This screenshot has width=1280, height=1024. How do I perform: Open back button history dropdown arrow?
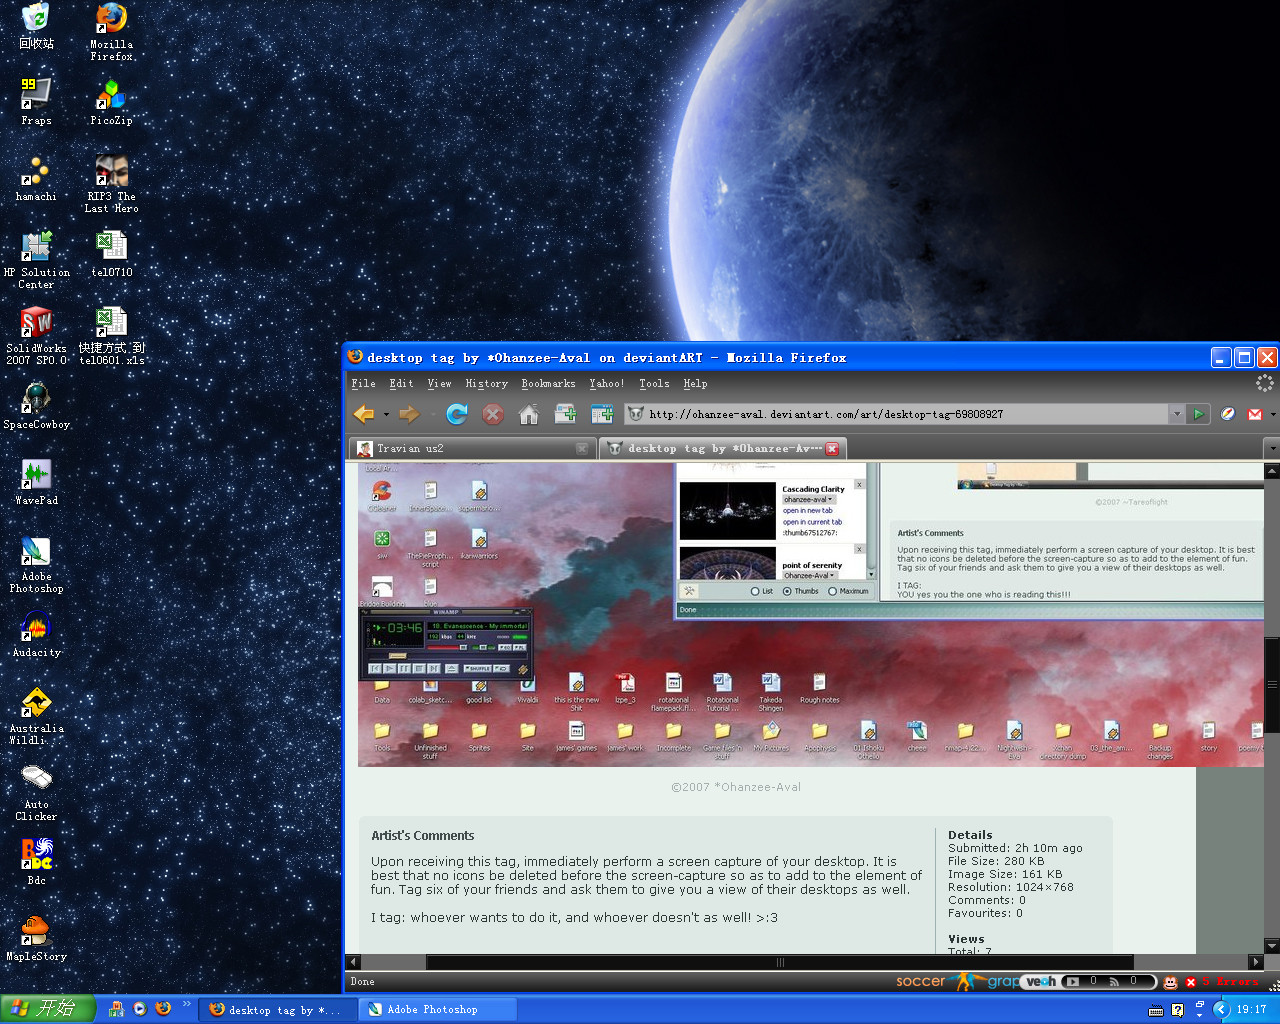point(386,415)
